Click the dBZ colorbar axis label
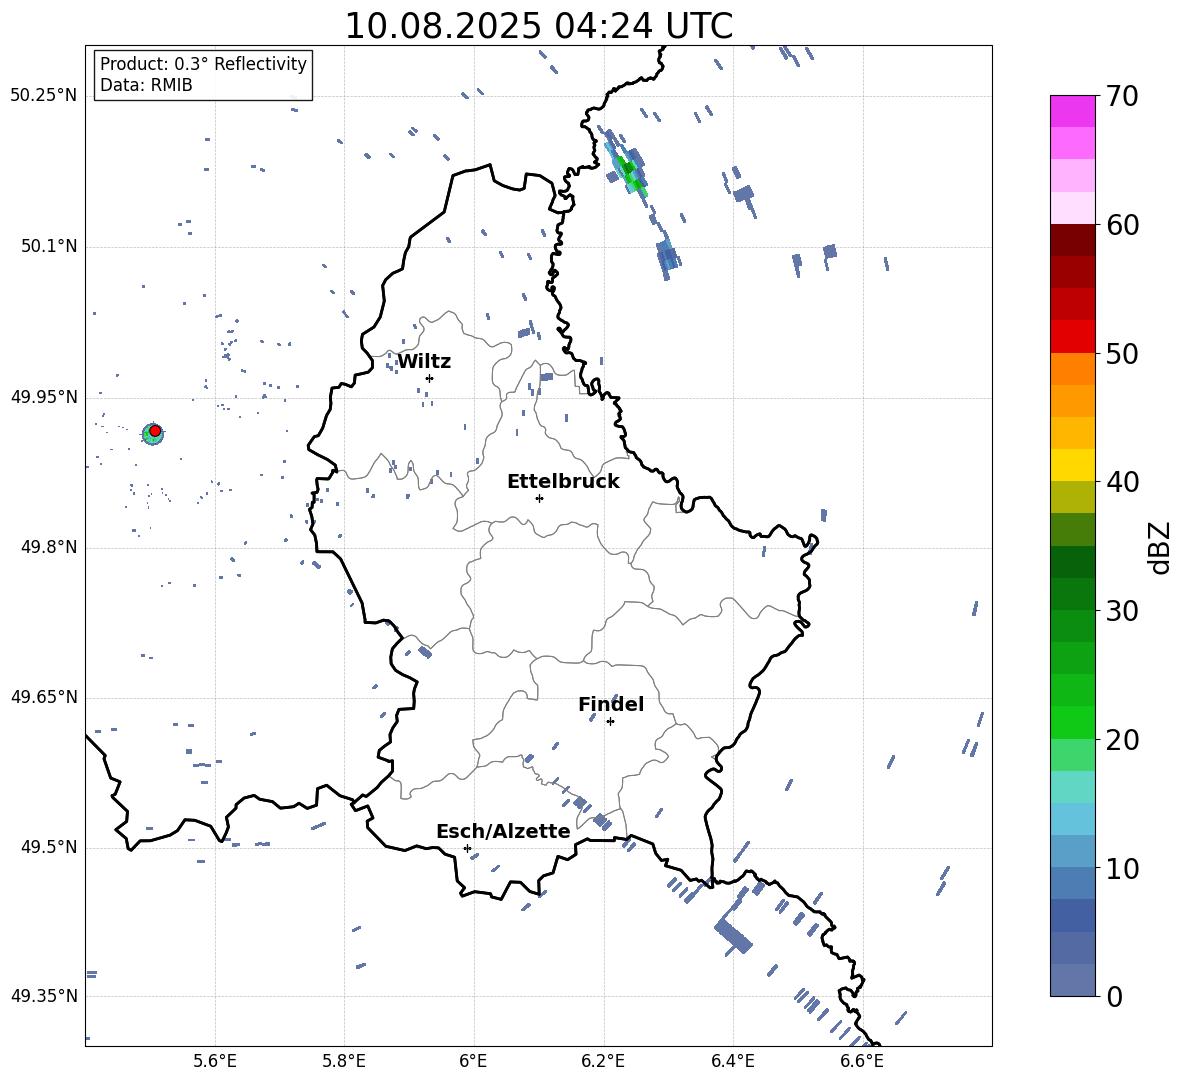The image size is (1184, 1081). click(1160, 547)
